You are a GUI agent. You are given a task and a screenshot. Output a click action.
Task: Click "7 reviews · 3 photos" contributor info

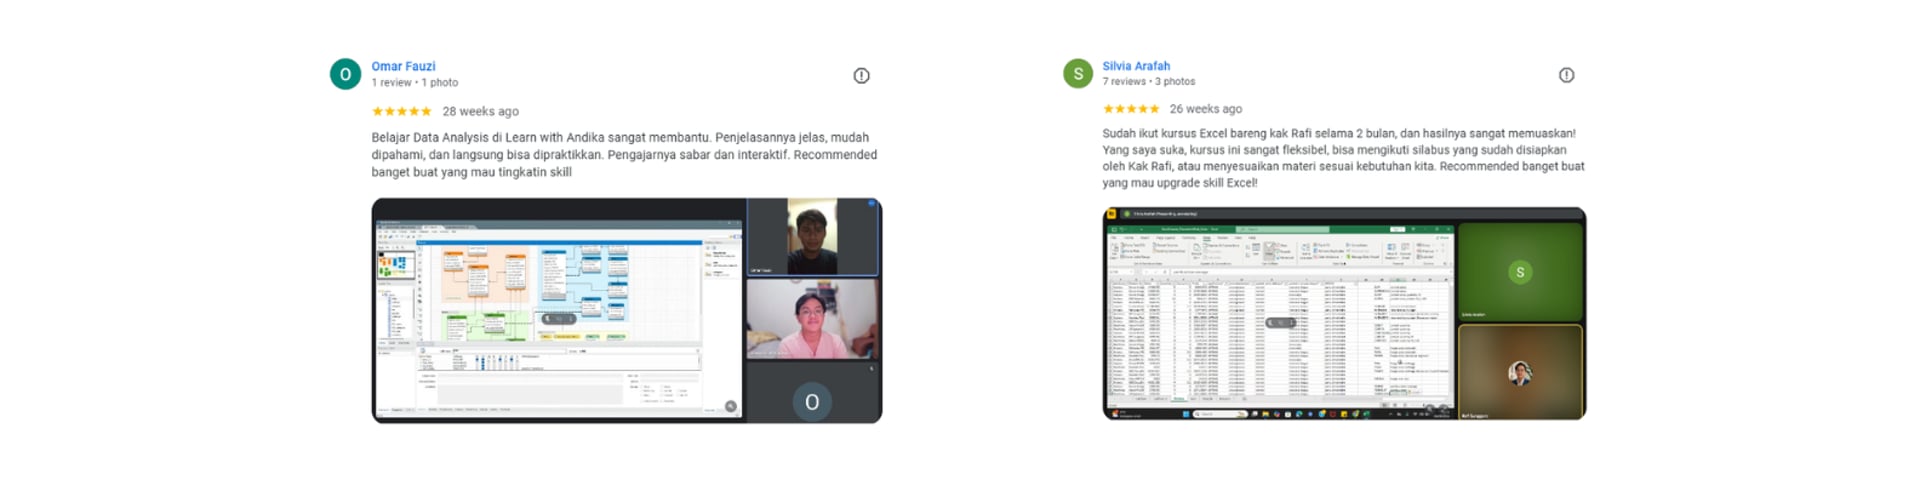click(x=1149, y=82)
